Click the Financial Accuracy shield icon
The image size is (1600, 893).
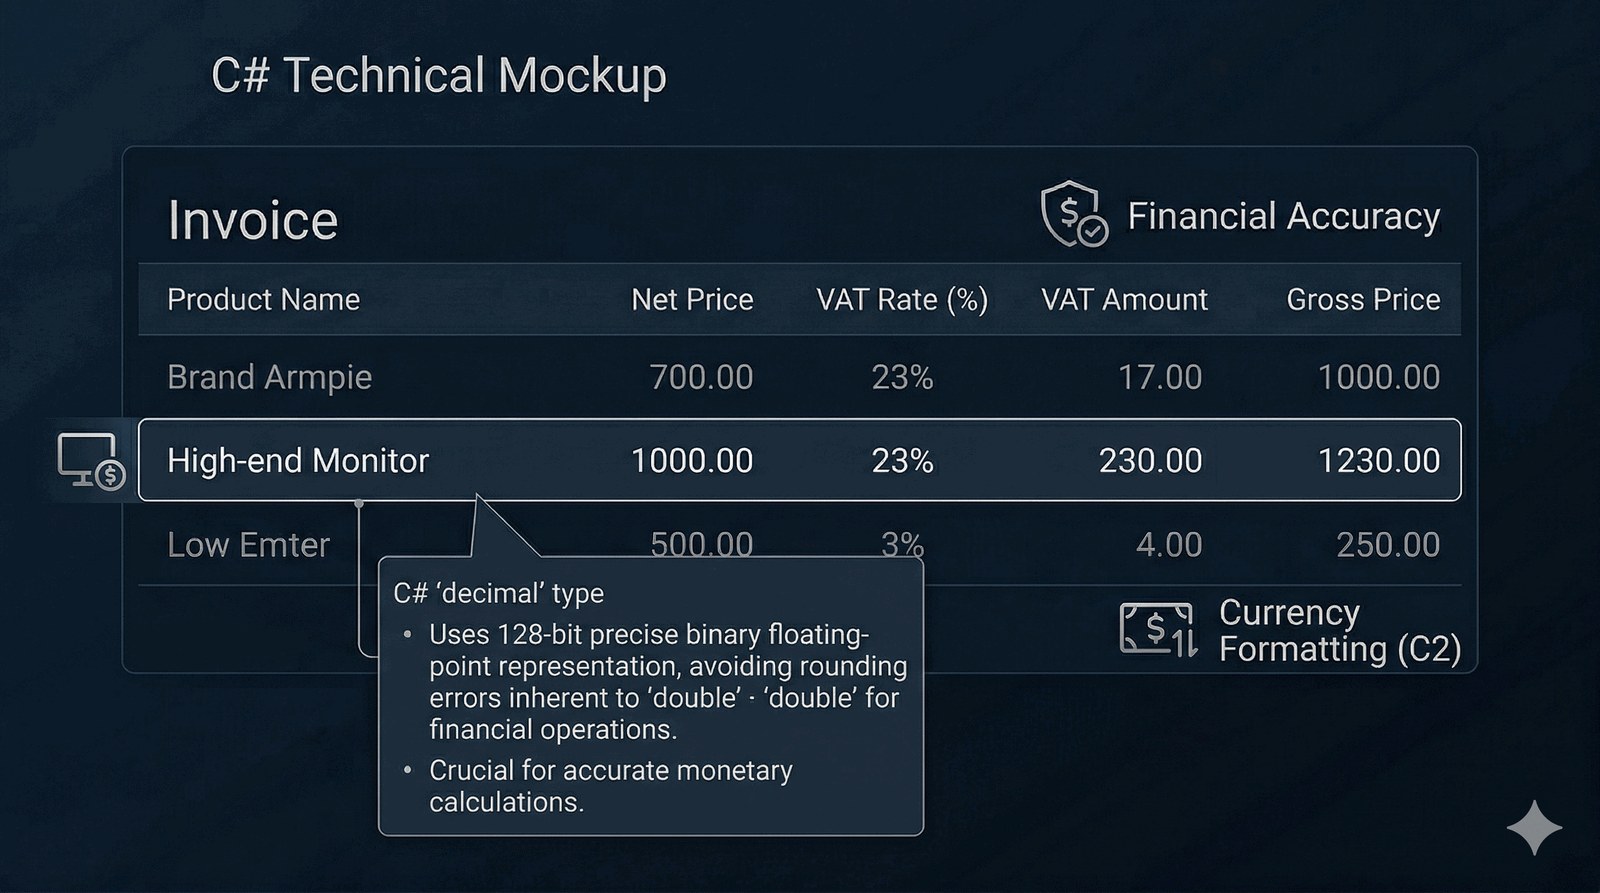tap(1073, 213)
